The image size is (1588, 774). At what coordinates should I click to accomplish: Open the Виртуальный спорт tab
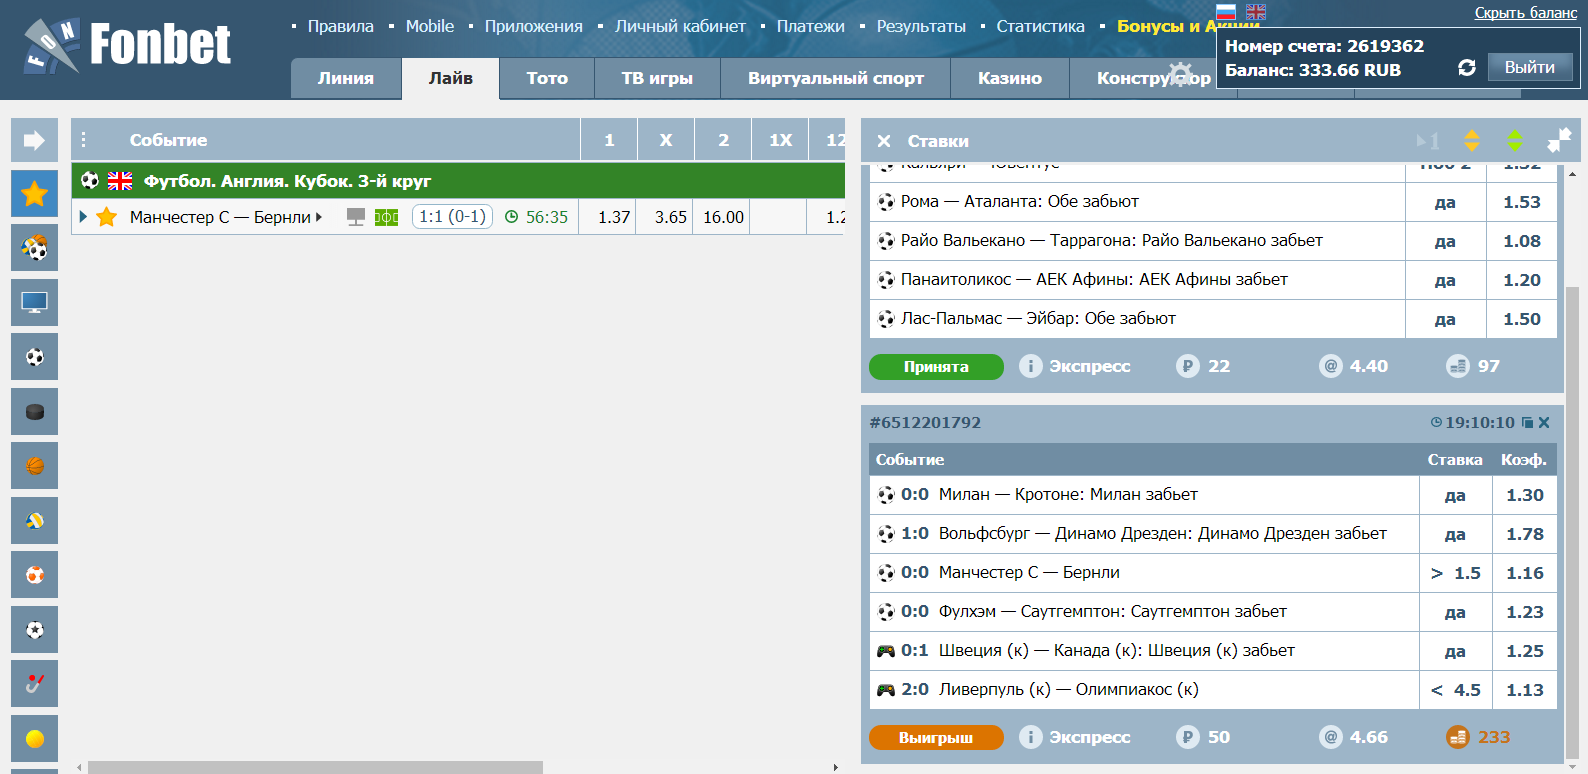pyautogui.click(x=836, y=78)
